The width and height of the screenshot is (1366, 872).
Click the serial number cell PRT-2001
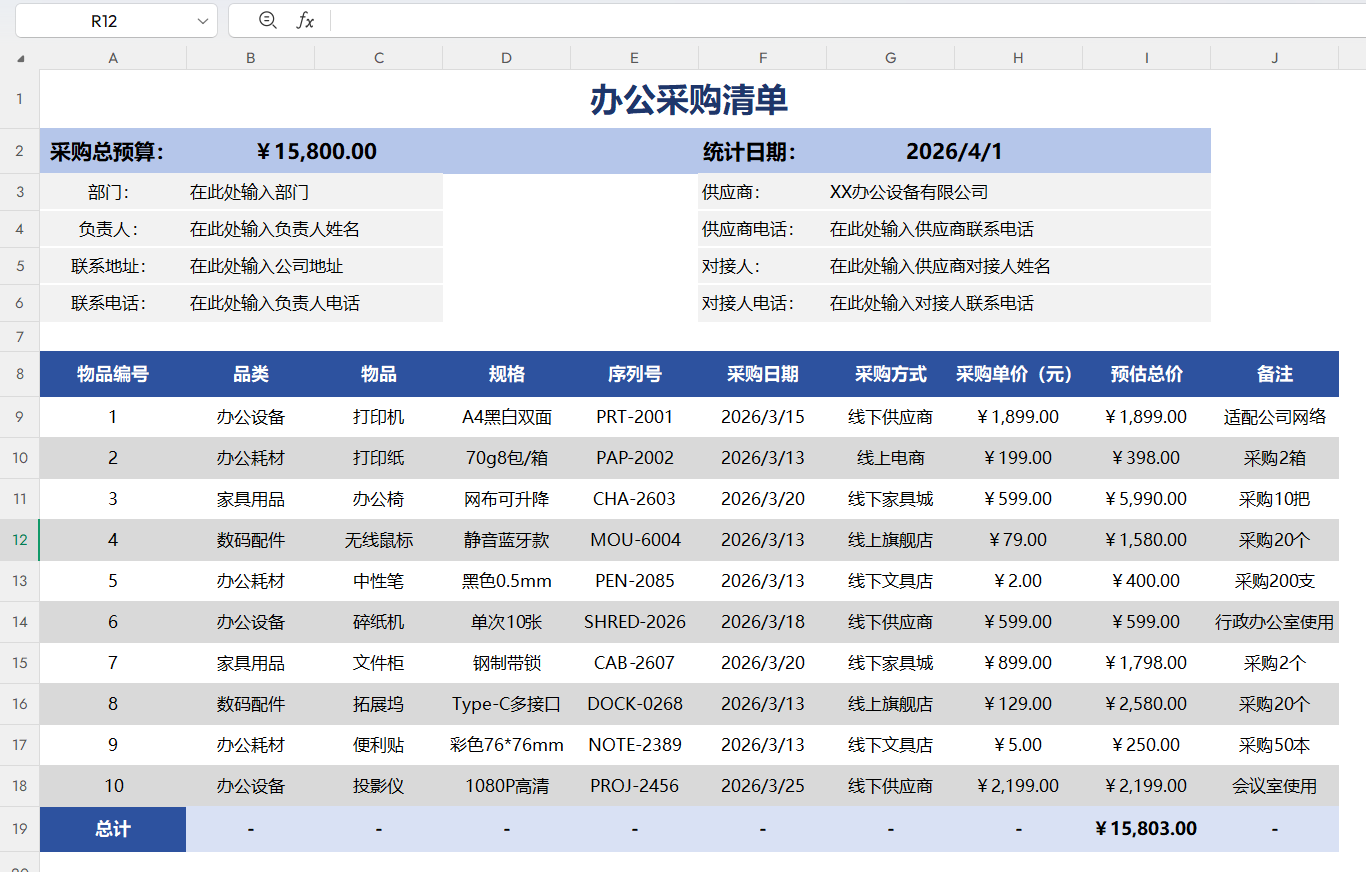coord(634,417)
